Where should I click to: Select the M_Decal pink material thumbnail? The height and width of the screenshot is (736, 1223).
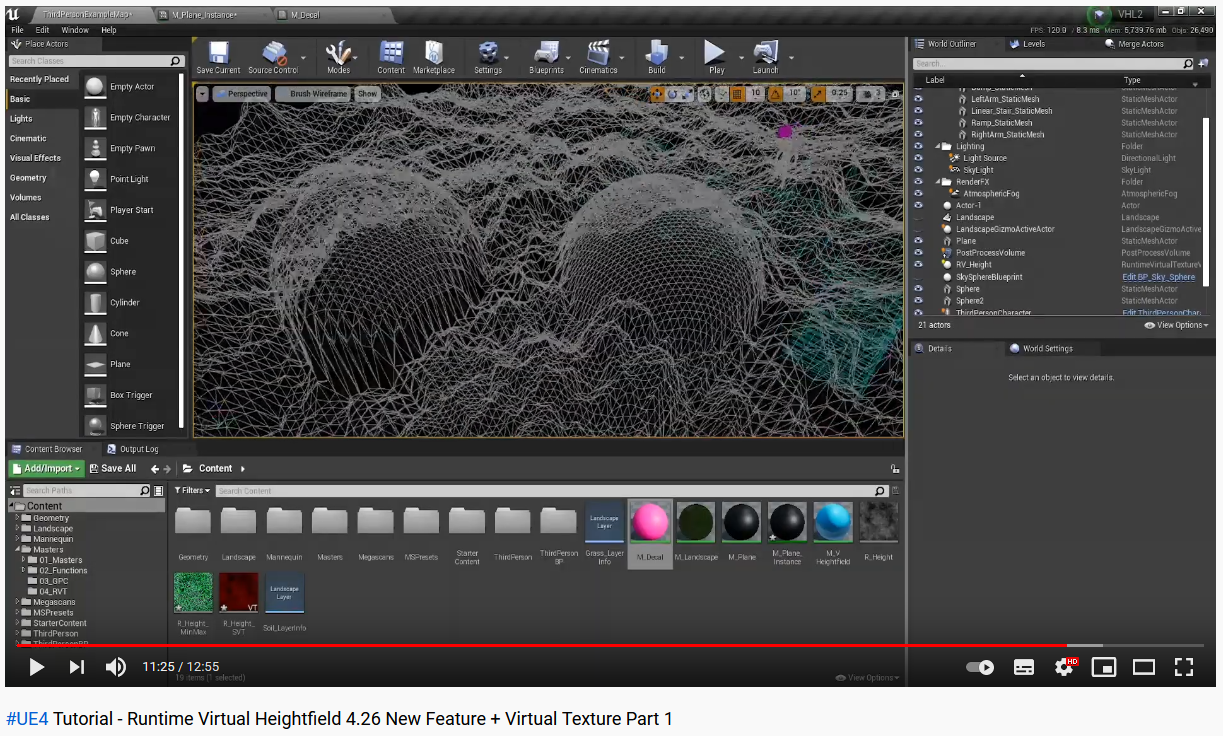[650, 522]
